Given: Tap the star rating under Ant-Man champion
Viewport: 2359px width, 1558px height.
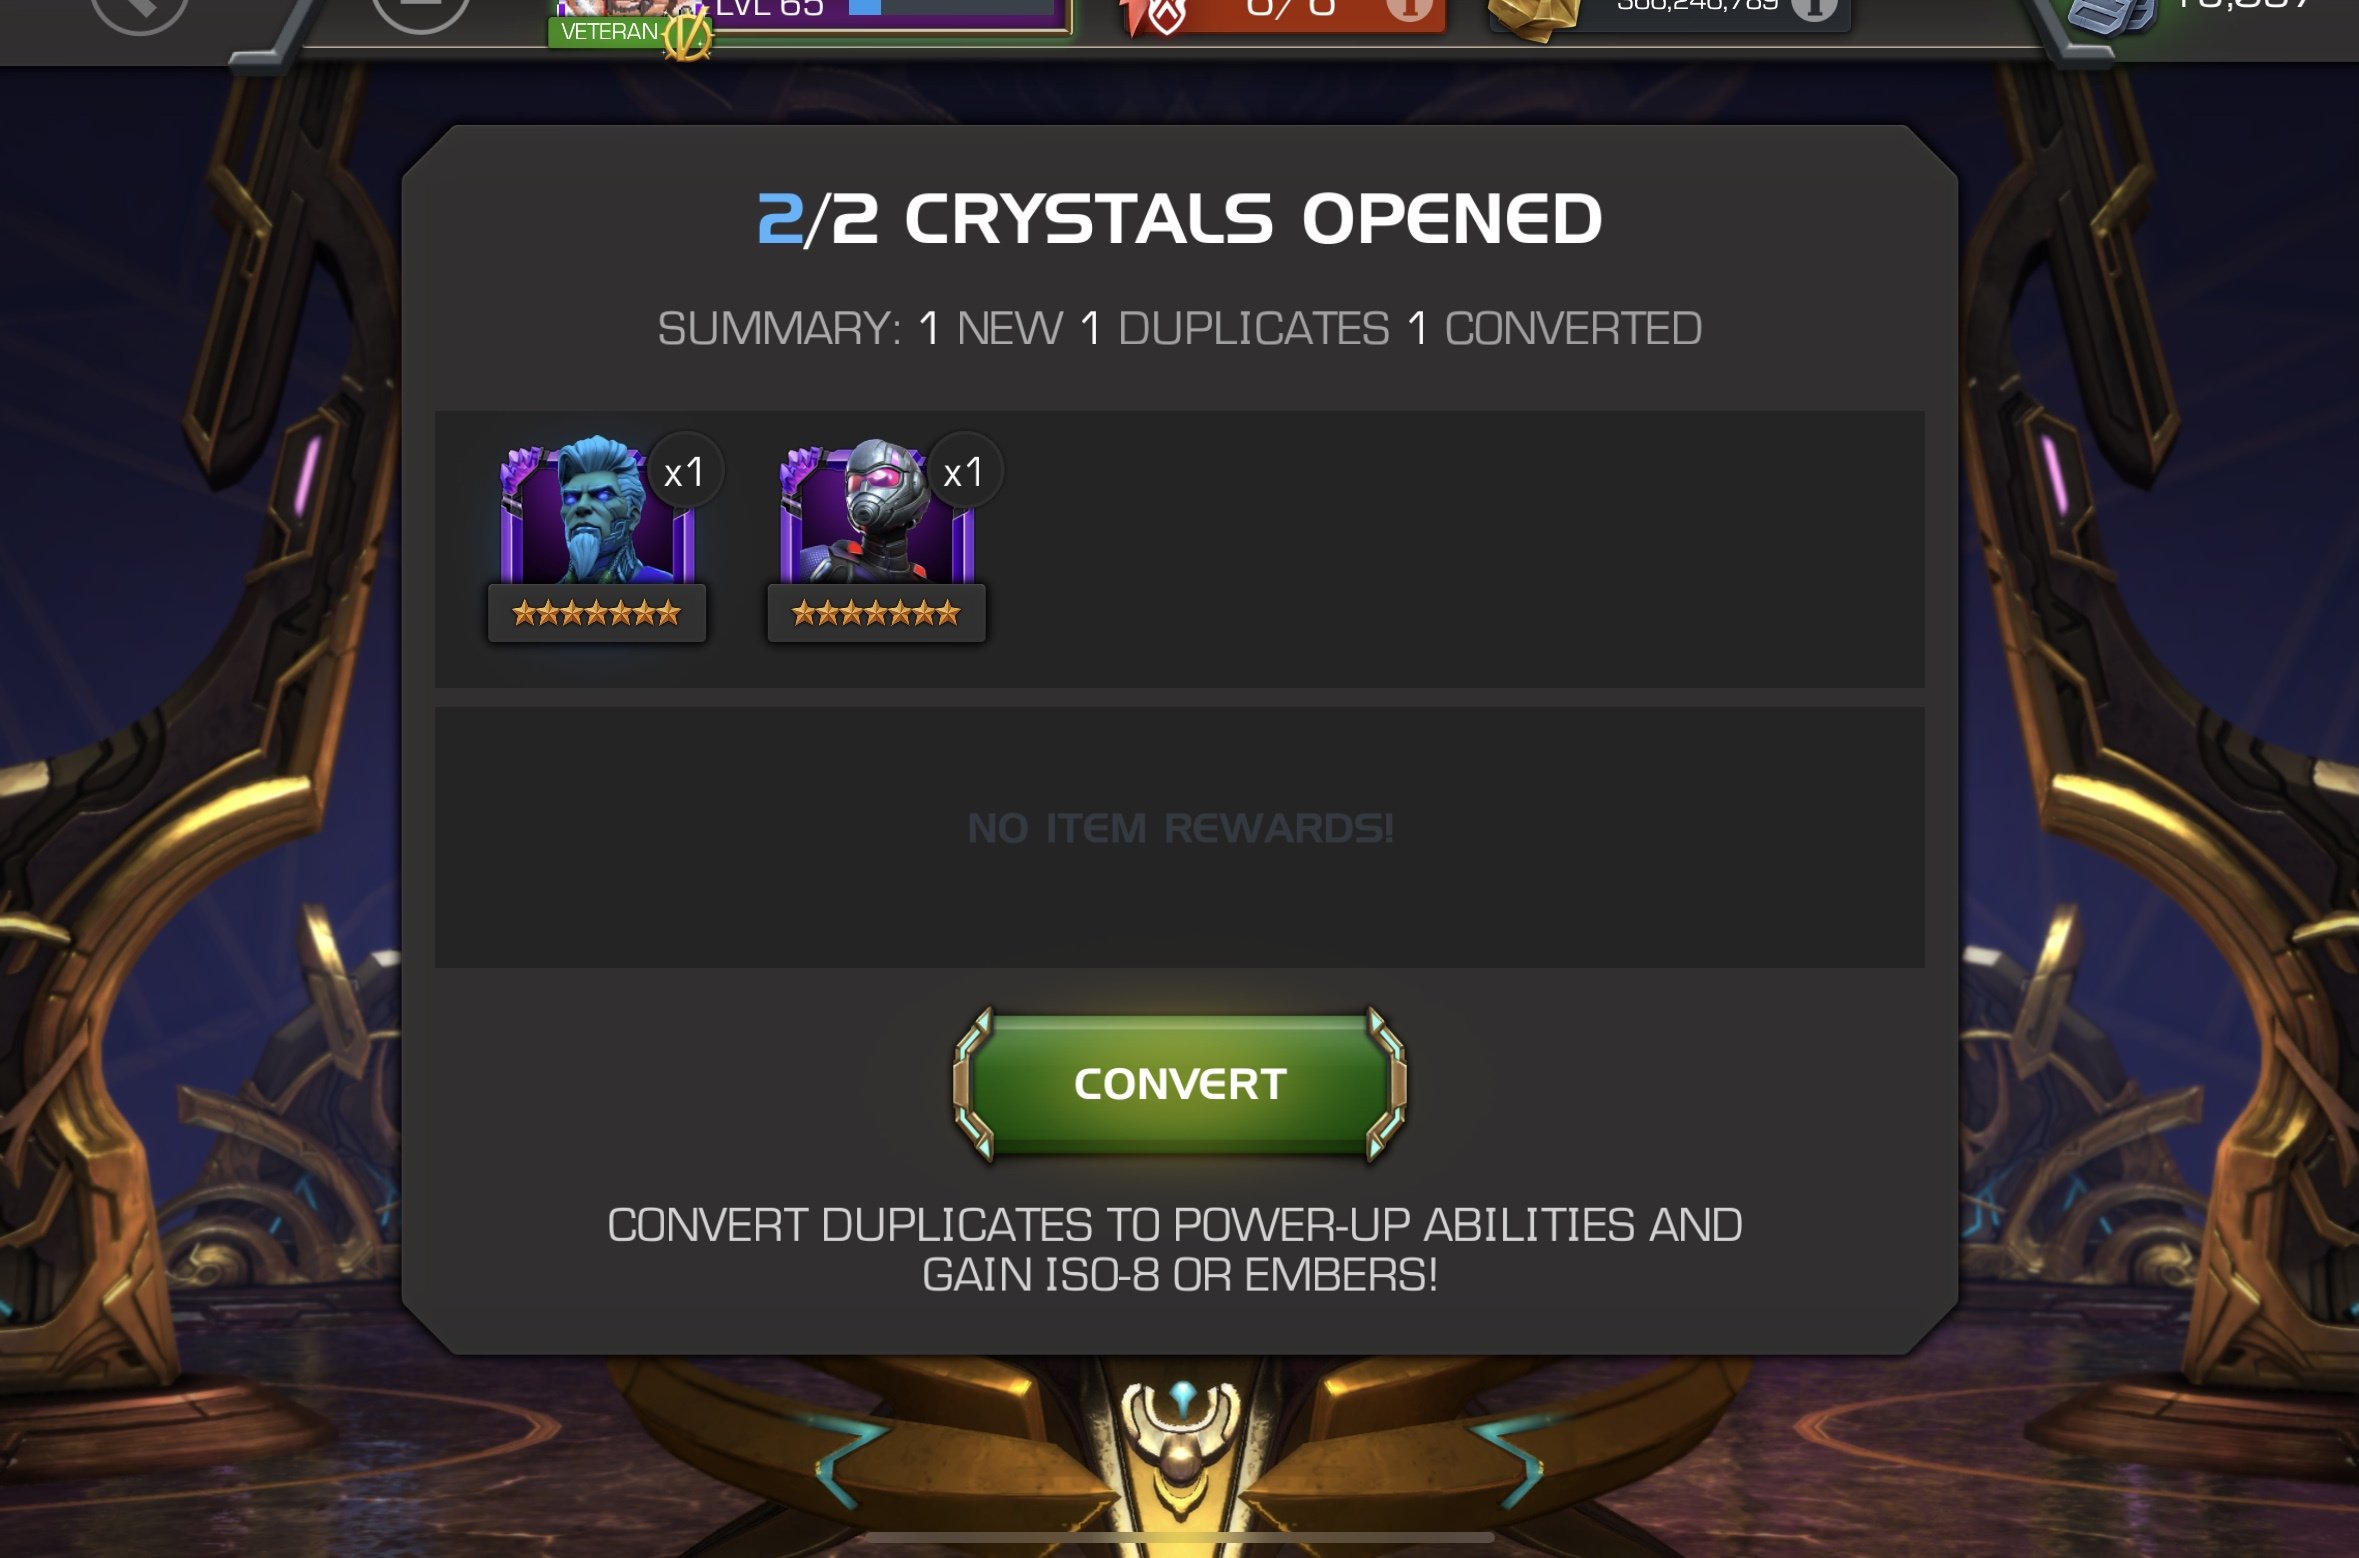Looking at the screenshot, I should (x=876, y=613).
